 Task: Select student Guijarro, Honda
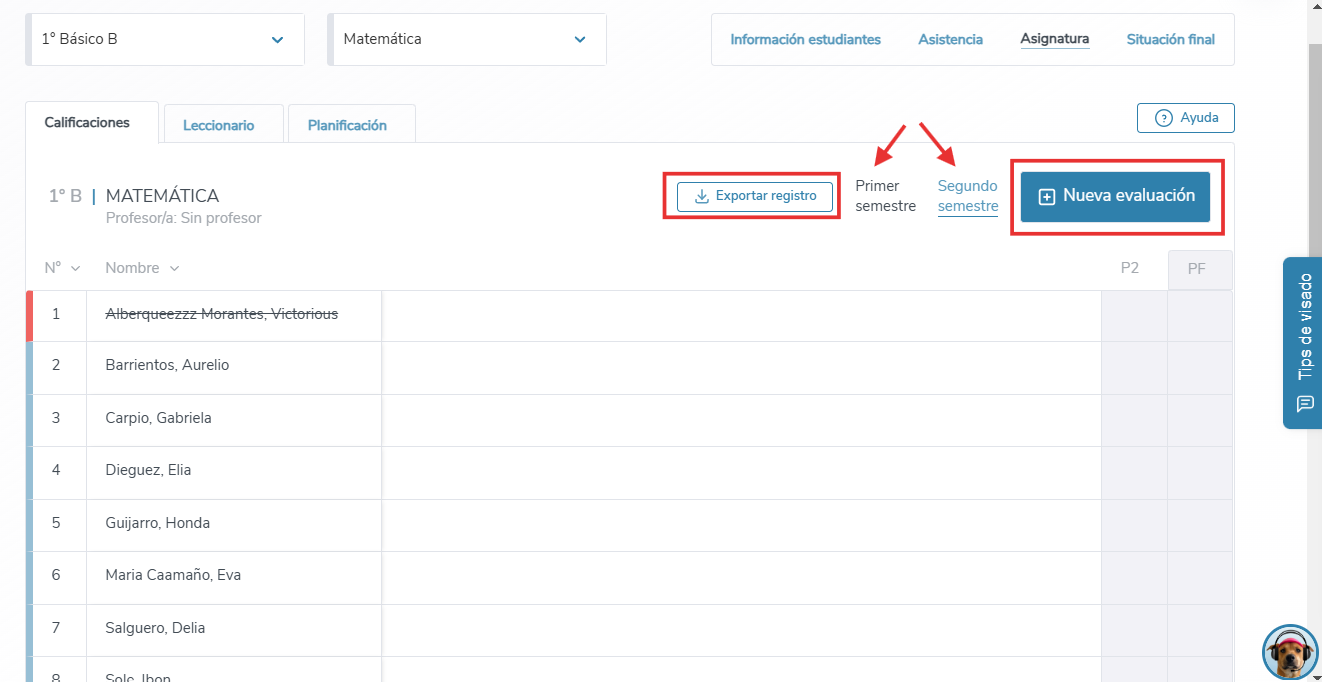[157, 523]
